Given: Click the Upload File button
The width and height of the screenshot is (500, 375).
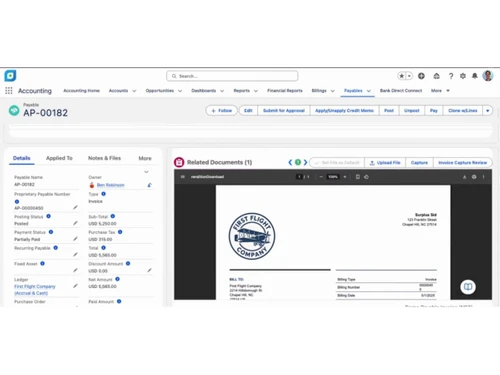Looking at the screenshot, I should [385, 163].
